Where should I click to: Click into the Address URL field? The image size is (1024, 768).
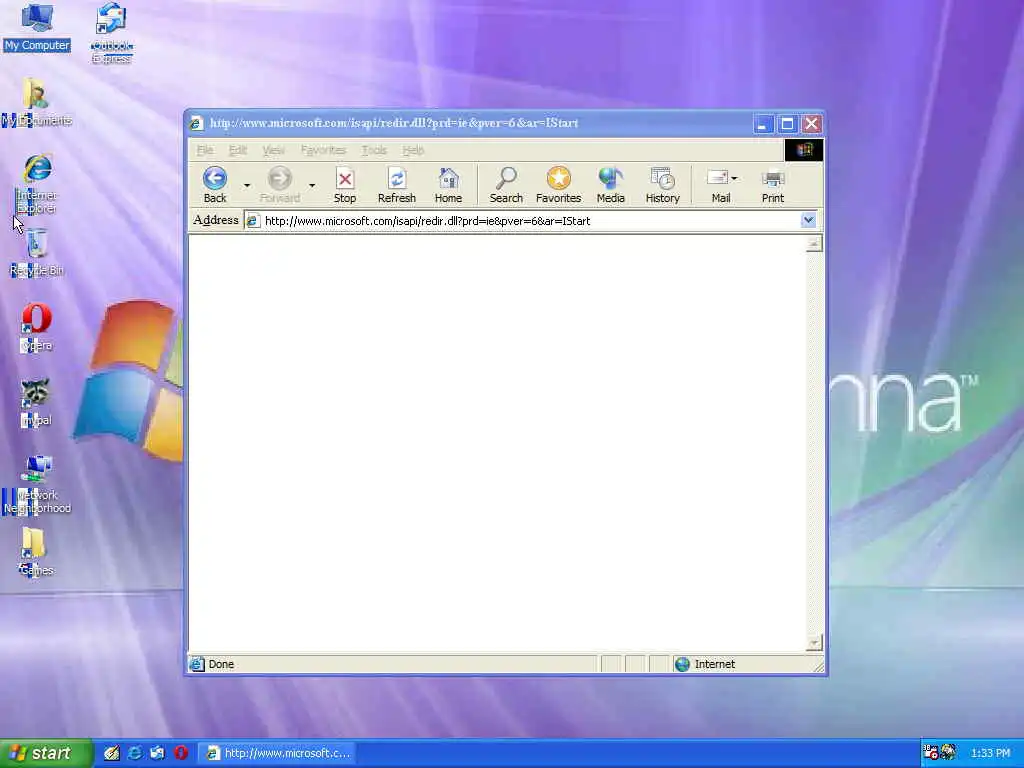click(x=530, y=221)
